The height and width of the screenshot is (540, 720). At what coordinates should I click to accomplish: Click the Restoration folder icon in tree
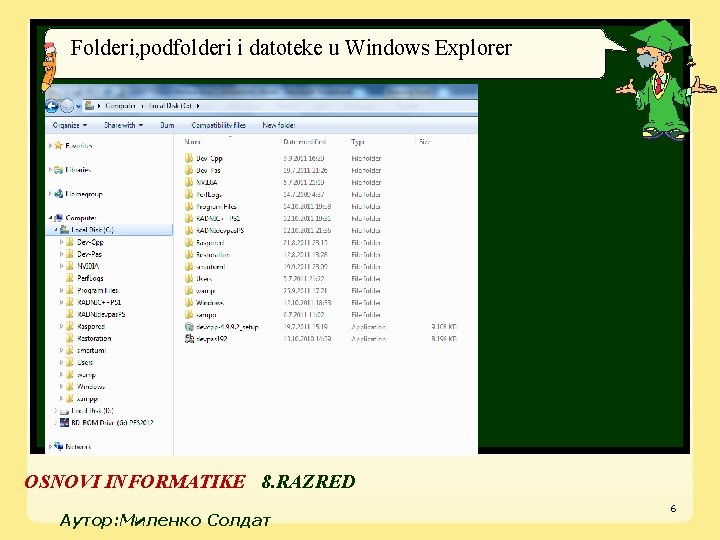click(x=70, y=338)
